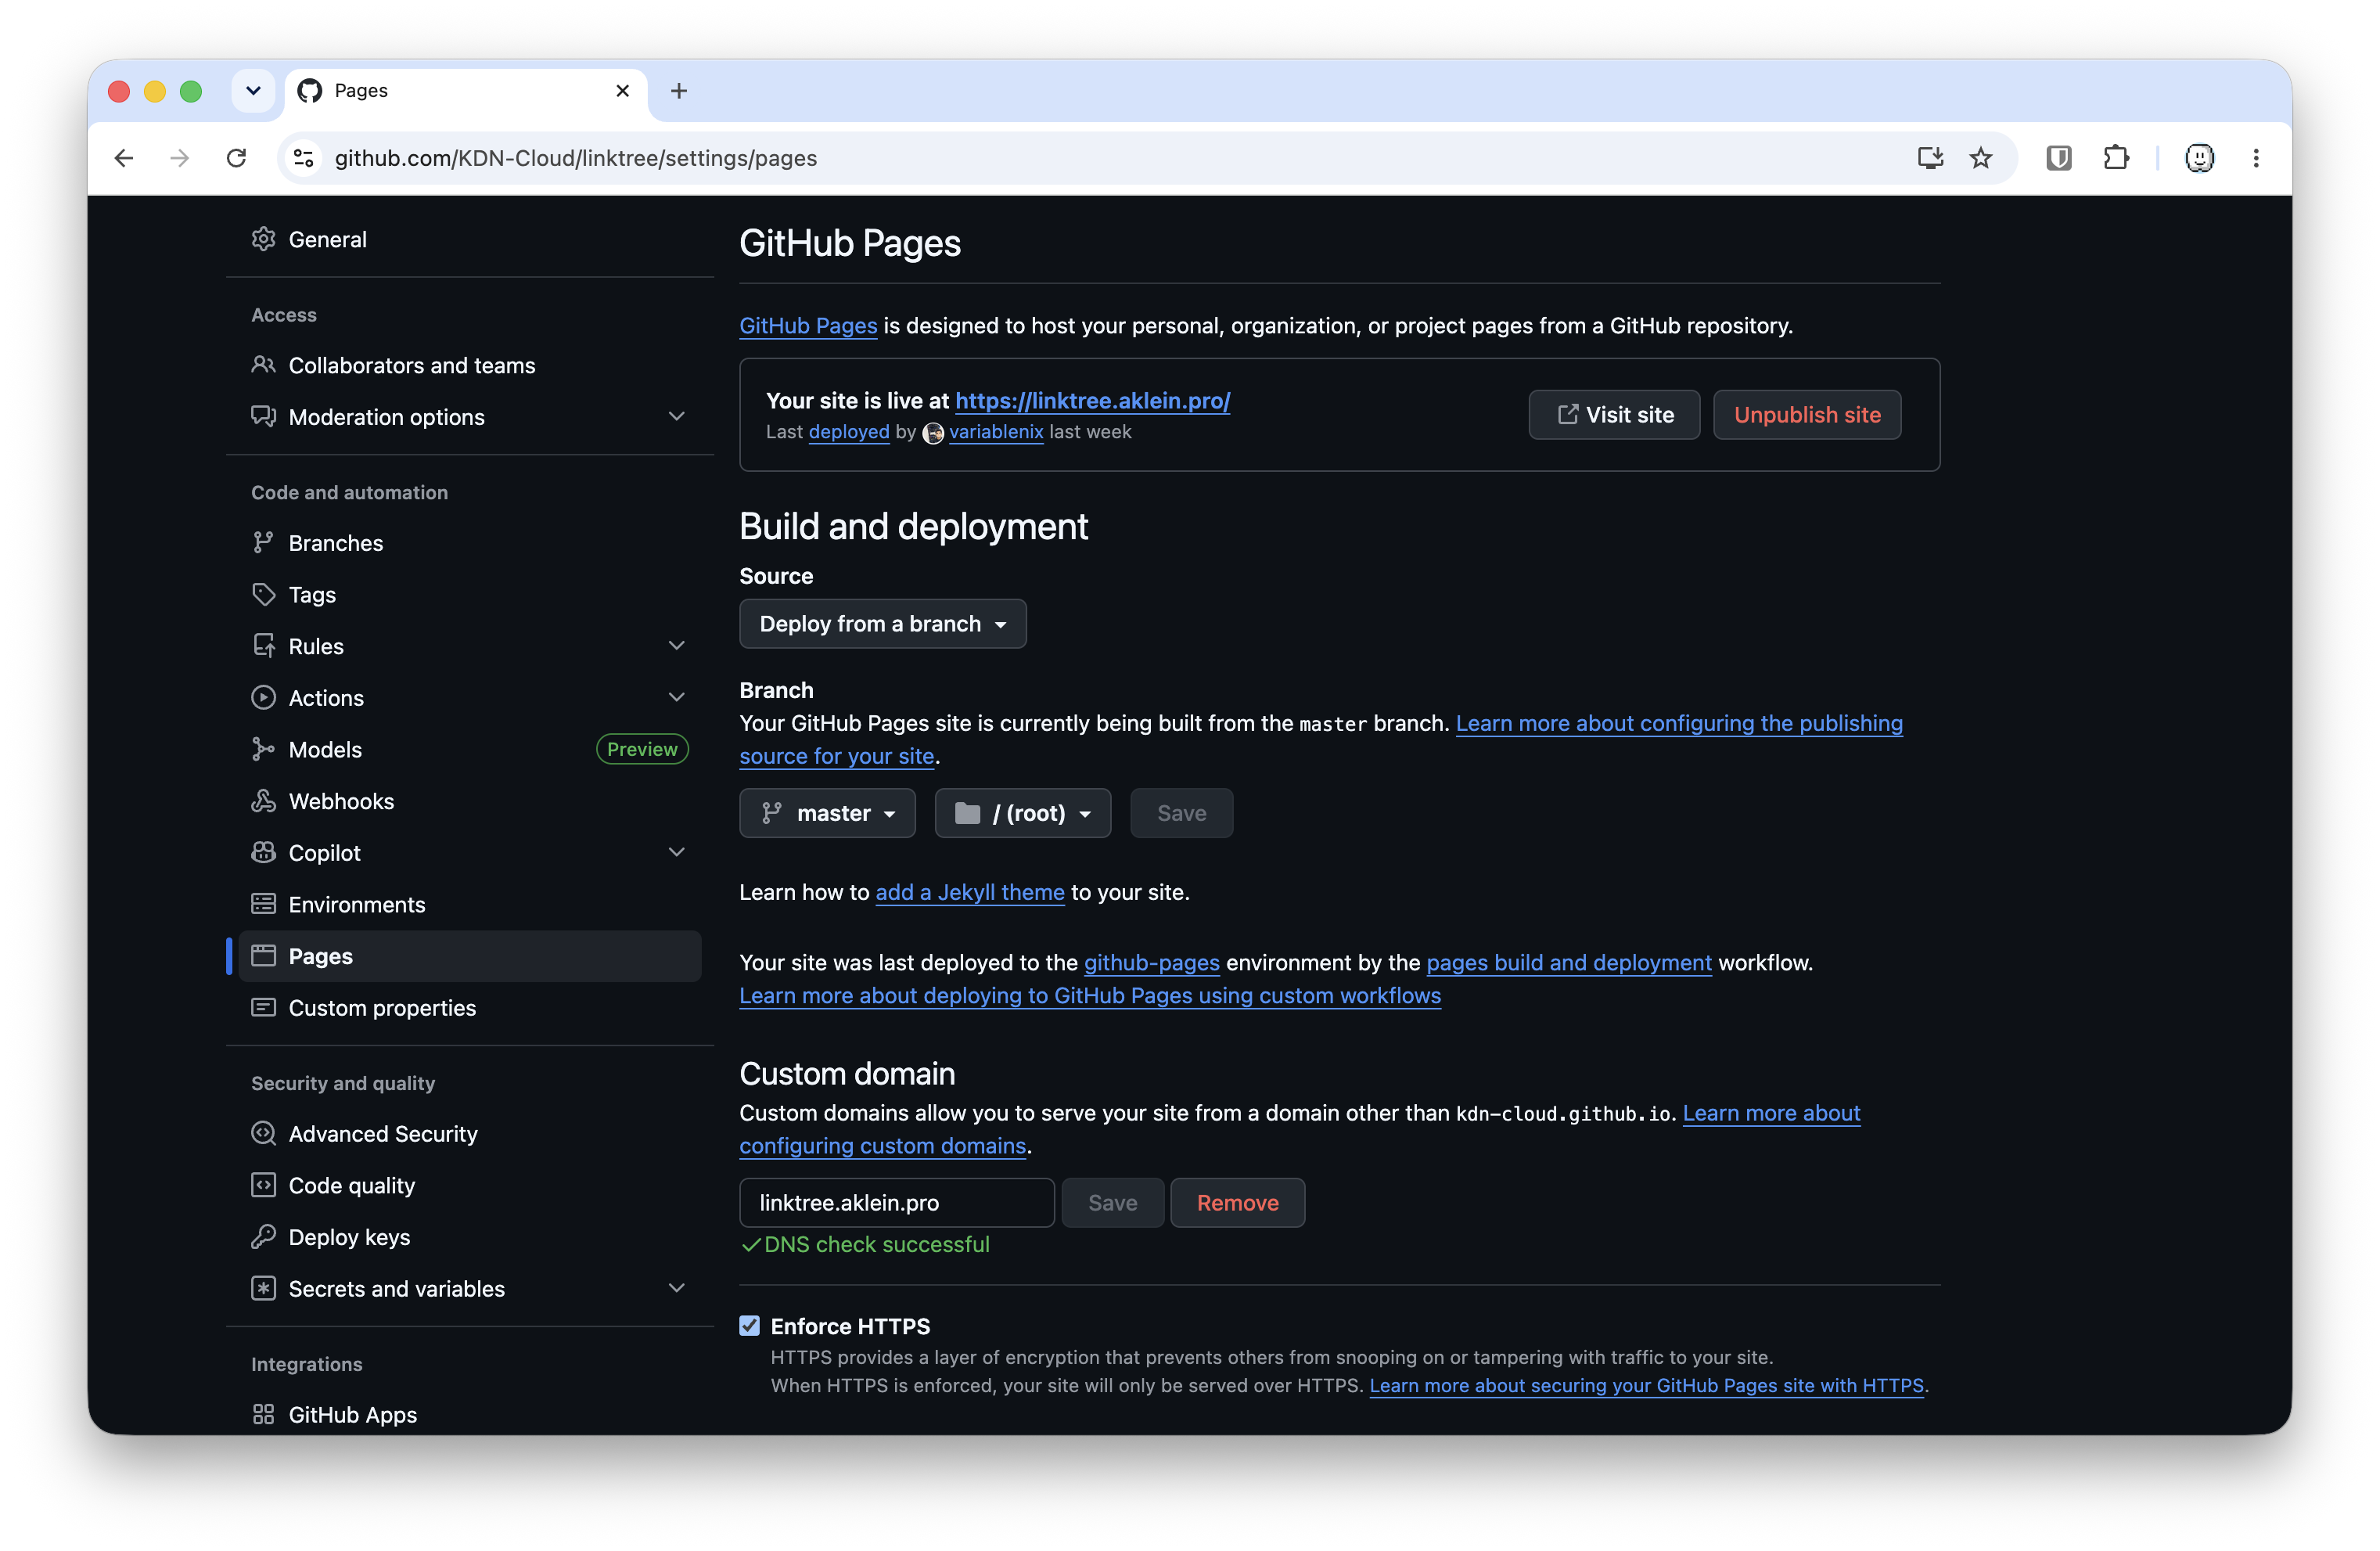Open the browser profile avatar icon

click(x=2199, y=158)
